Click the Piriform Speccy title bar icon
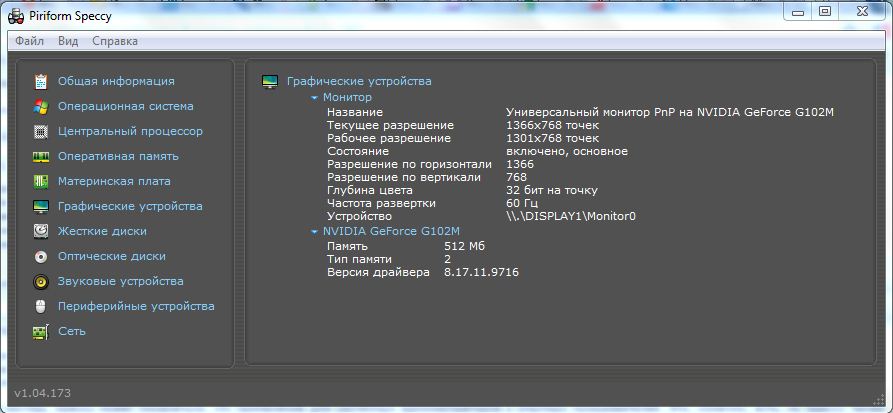This screenshot has height=413, width=893. point(16,14)
